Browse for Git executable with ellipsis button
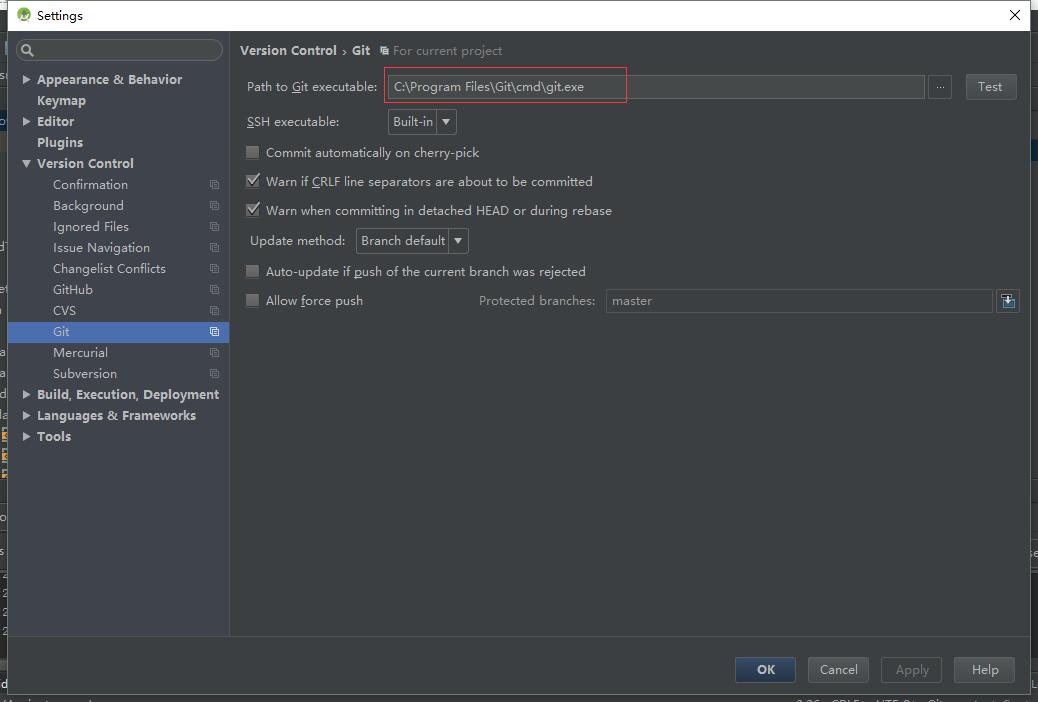The image size is (1038, 702). 940,87
